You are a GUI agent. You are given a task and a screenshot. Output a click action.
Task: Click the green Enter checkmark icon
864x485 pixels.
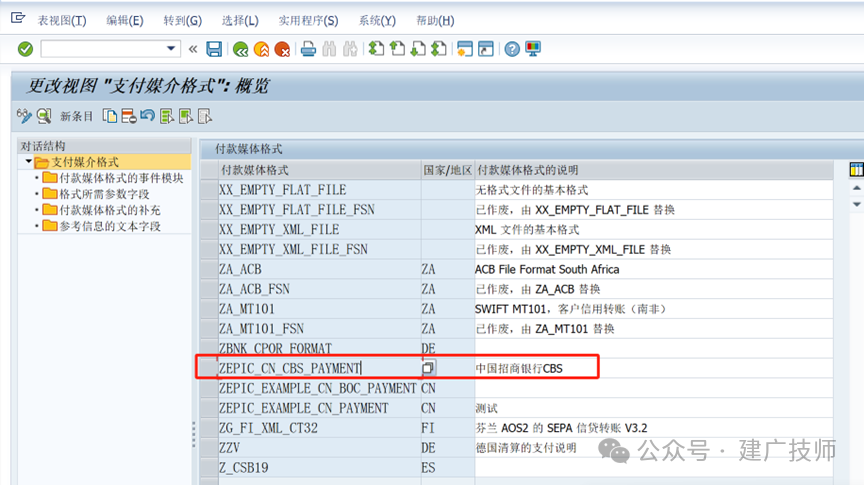[x=25, y=49]
